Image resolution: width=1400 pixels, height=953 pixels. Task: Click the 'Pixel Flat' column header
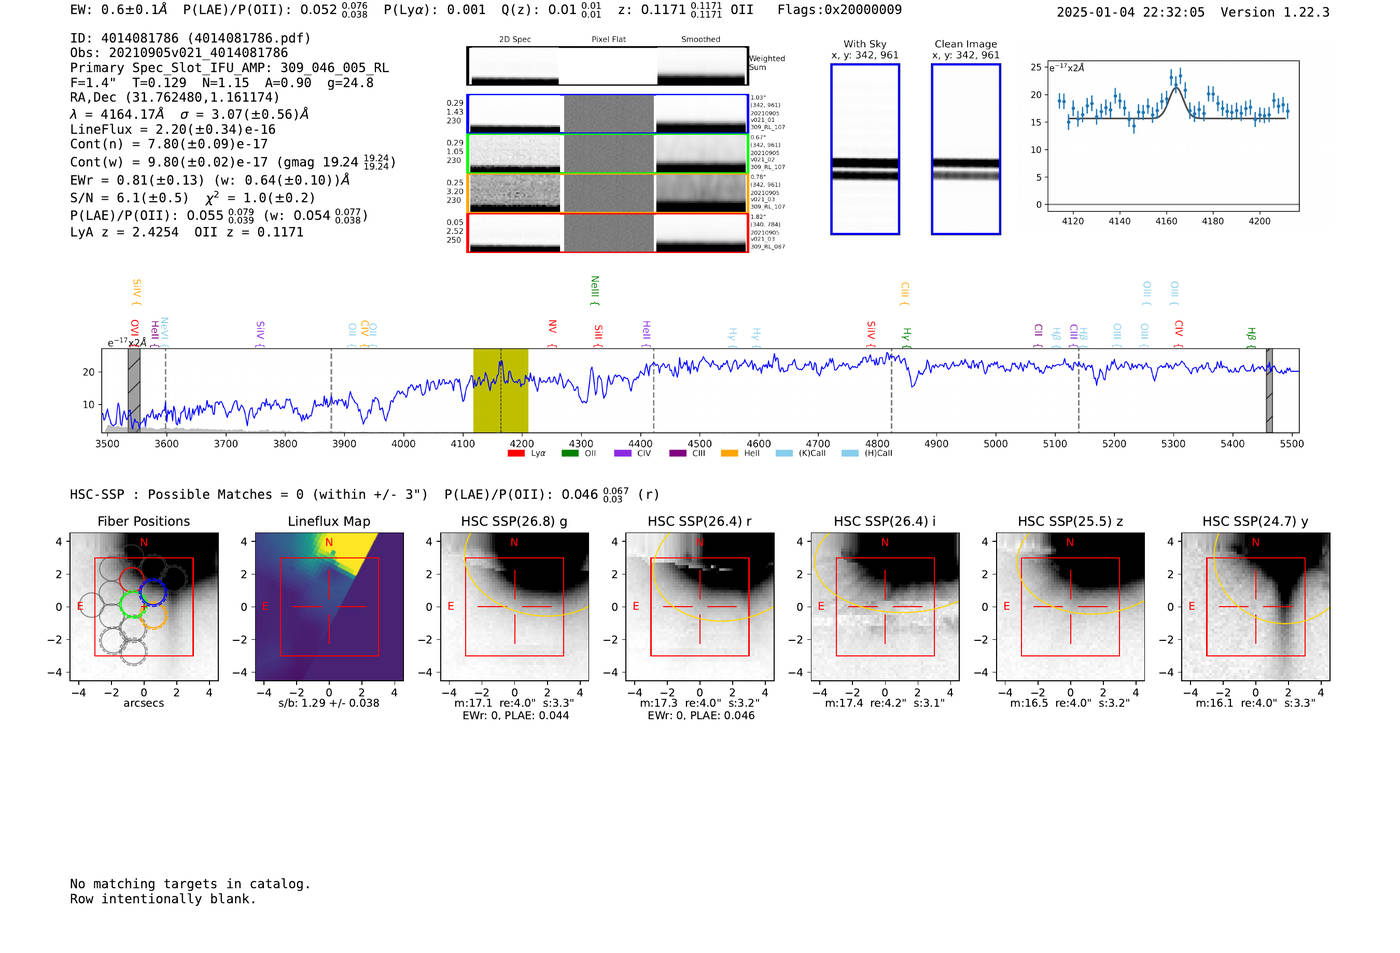[x=608, y=40]
